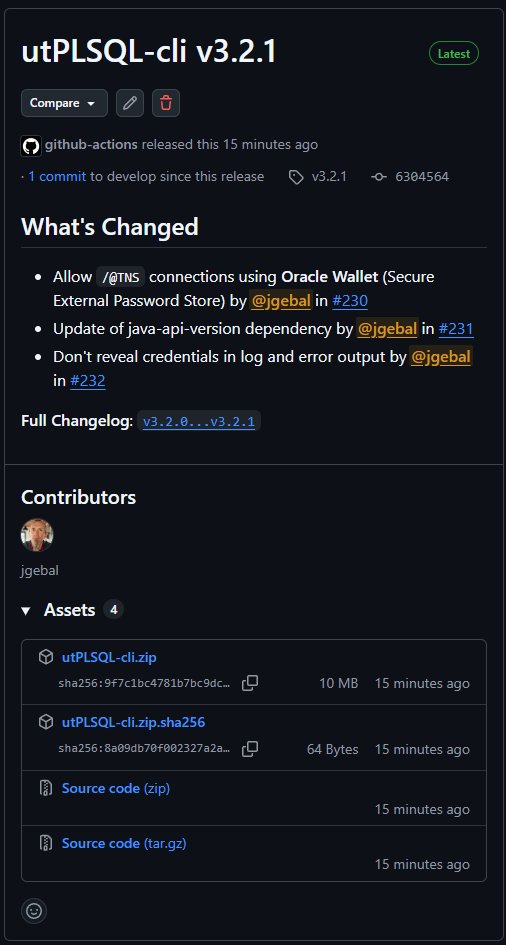This screenshot has height=945, width=506.
Task: Click jgebal contributor avatar
Action: pyautogui.click(x=37, y=535)
